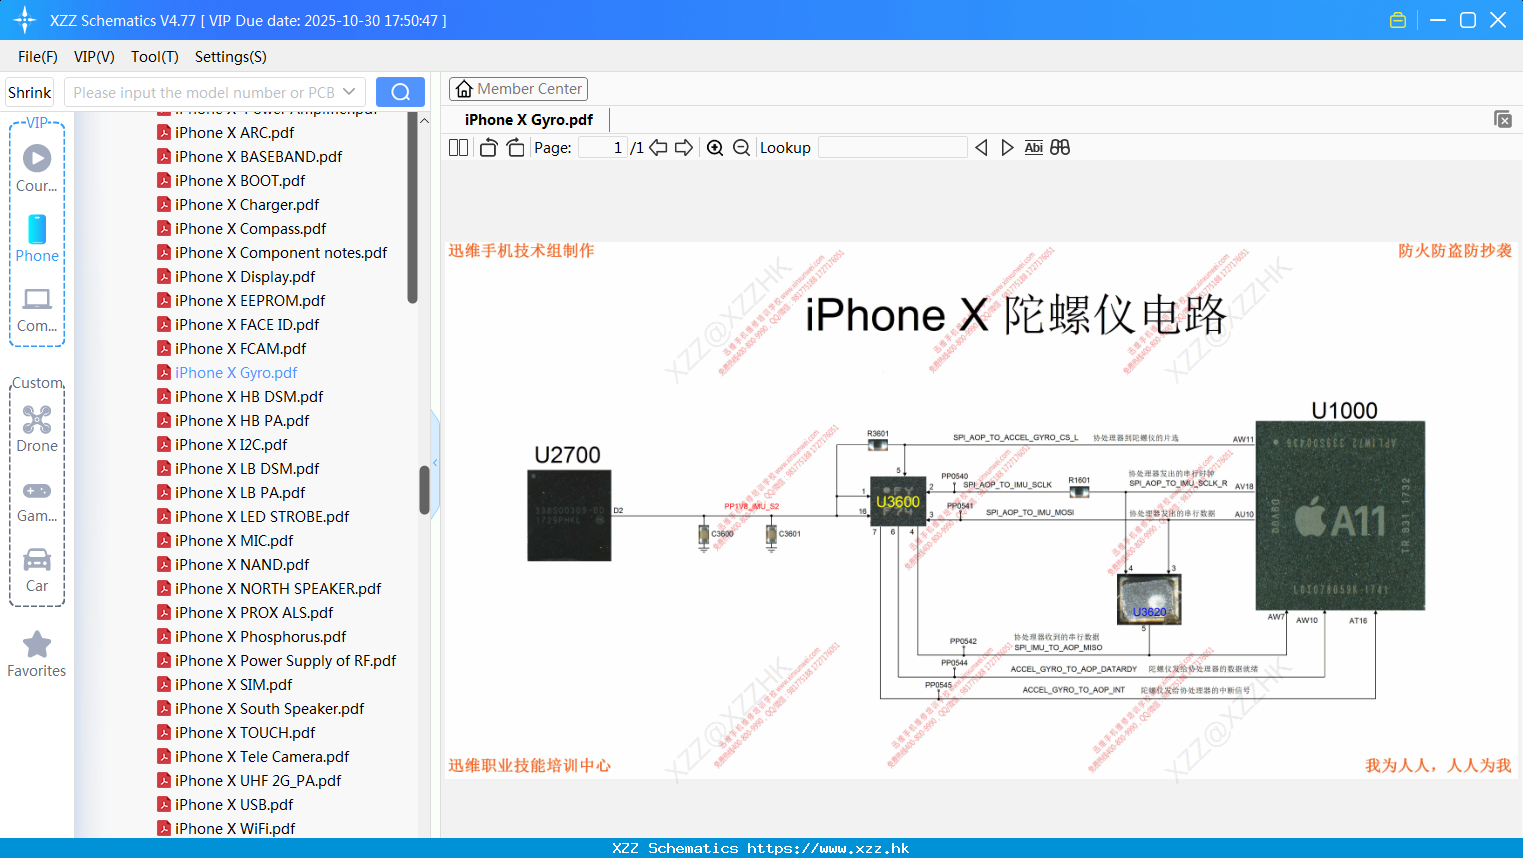Click the file list scroll up arrow
Viewport: 1523px width, 858px height.
pos(424,120)
